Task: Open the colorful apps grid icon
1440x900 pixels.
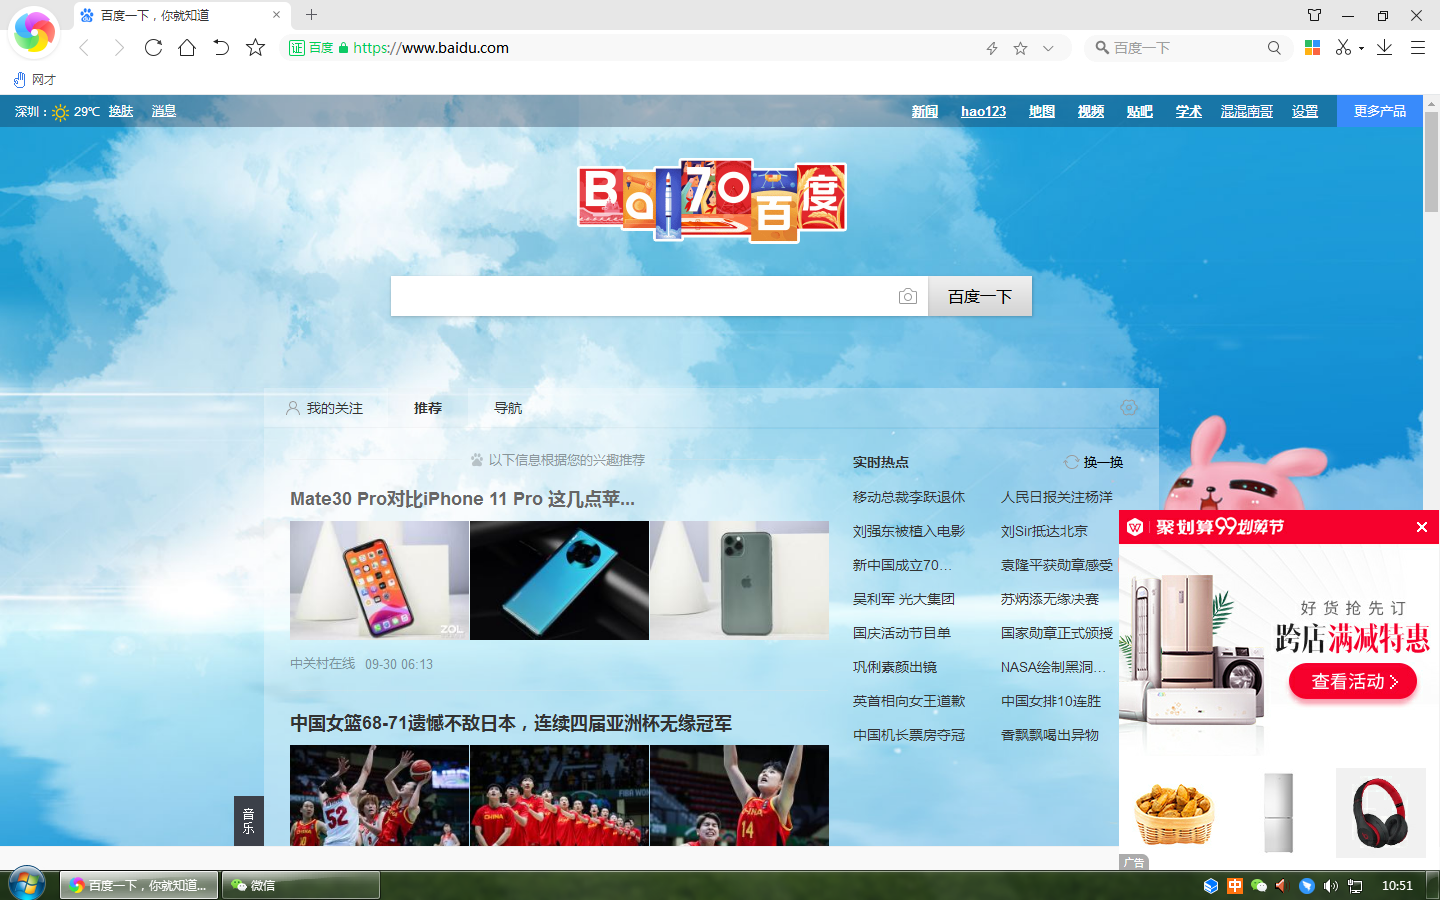Action: click(x=1313, y=47)
